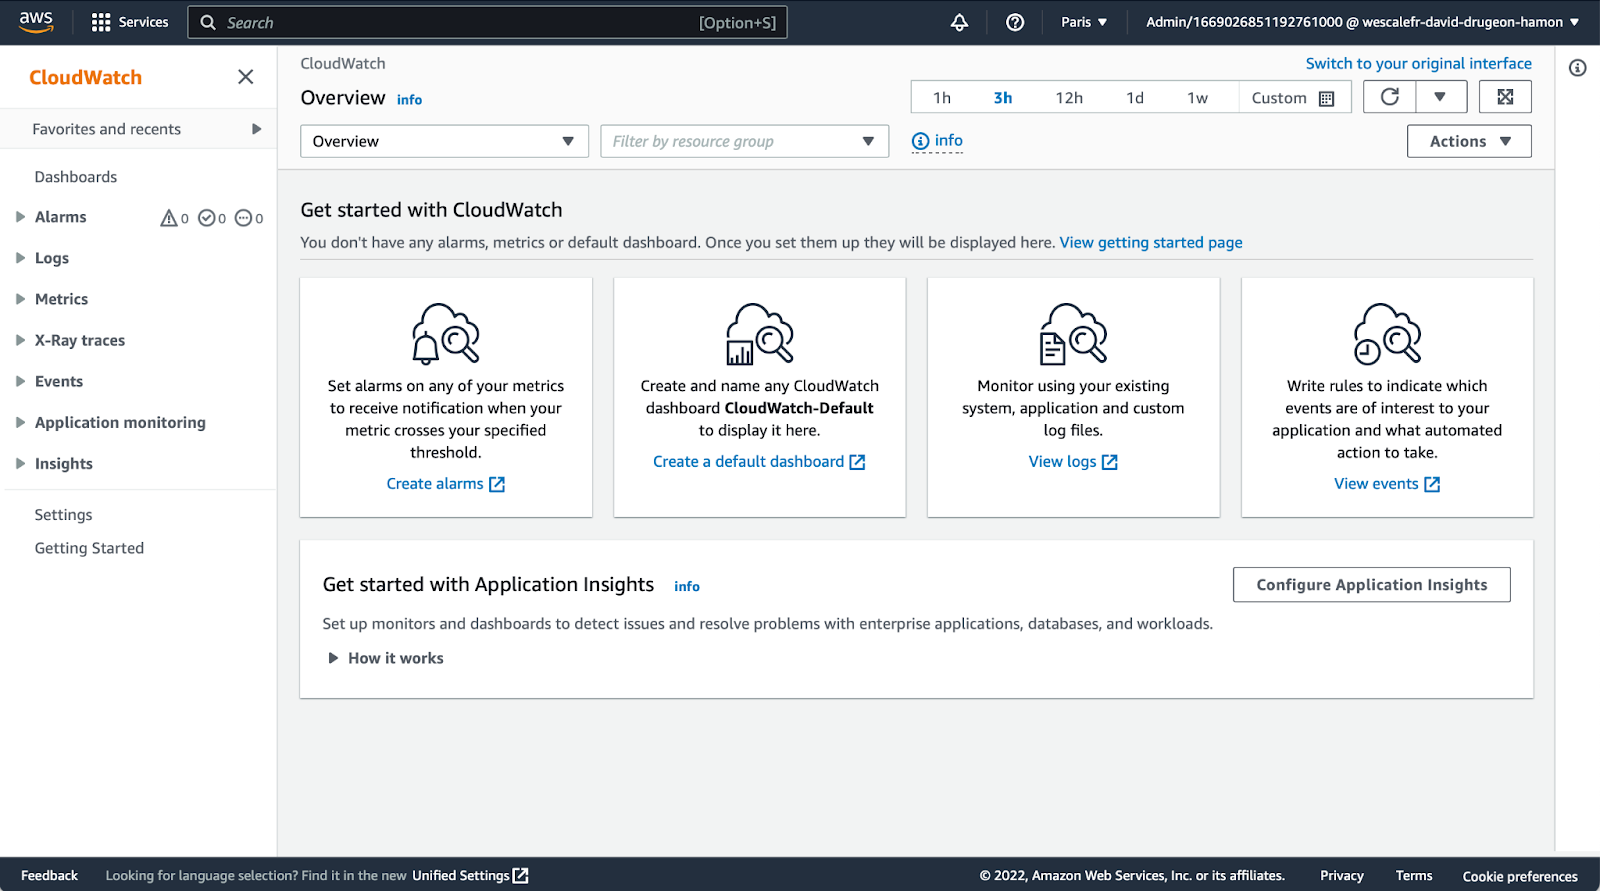1600x891 pixels.
Task: Select the 12h time range
Action: click(x=1069, y=98)
